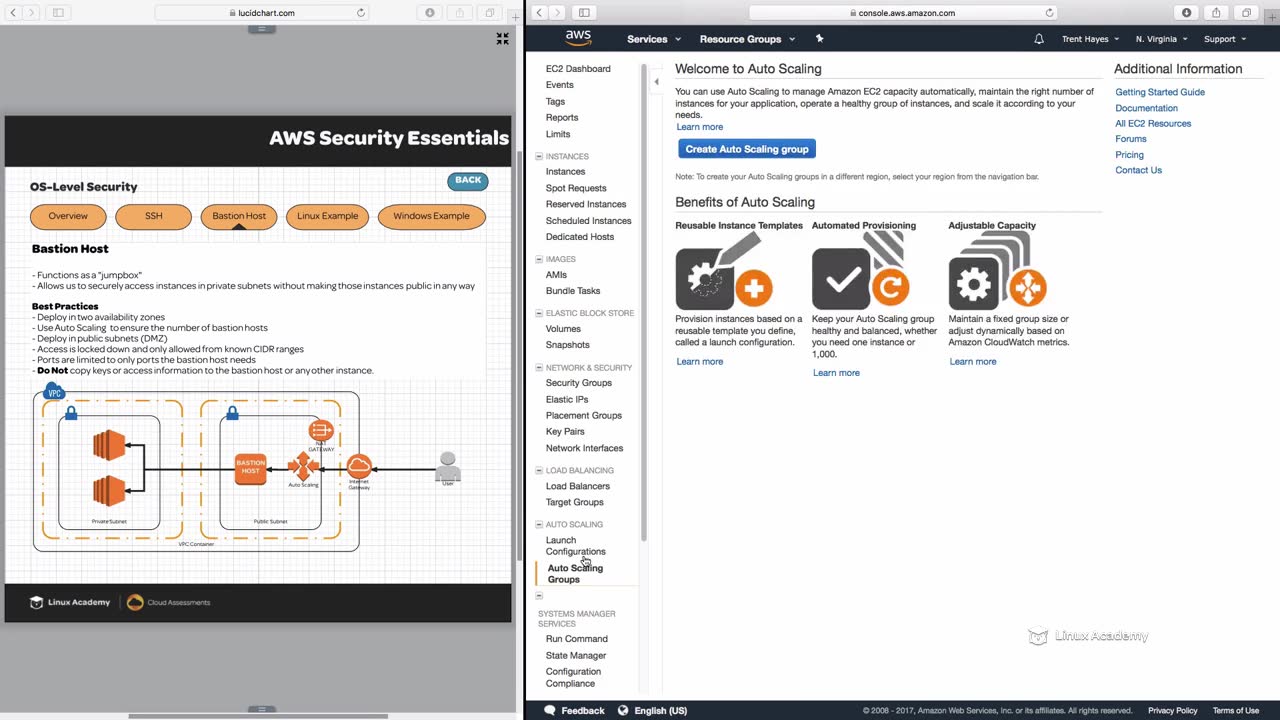This screenshot has height=720, width=1280.
Task: Show the sidebar in the AWS console browser window
Action: 584,13
